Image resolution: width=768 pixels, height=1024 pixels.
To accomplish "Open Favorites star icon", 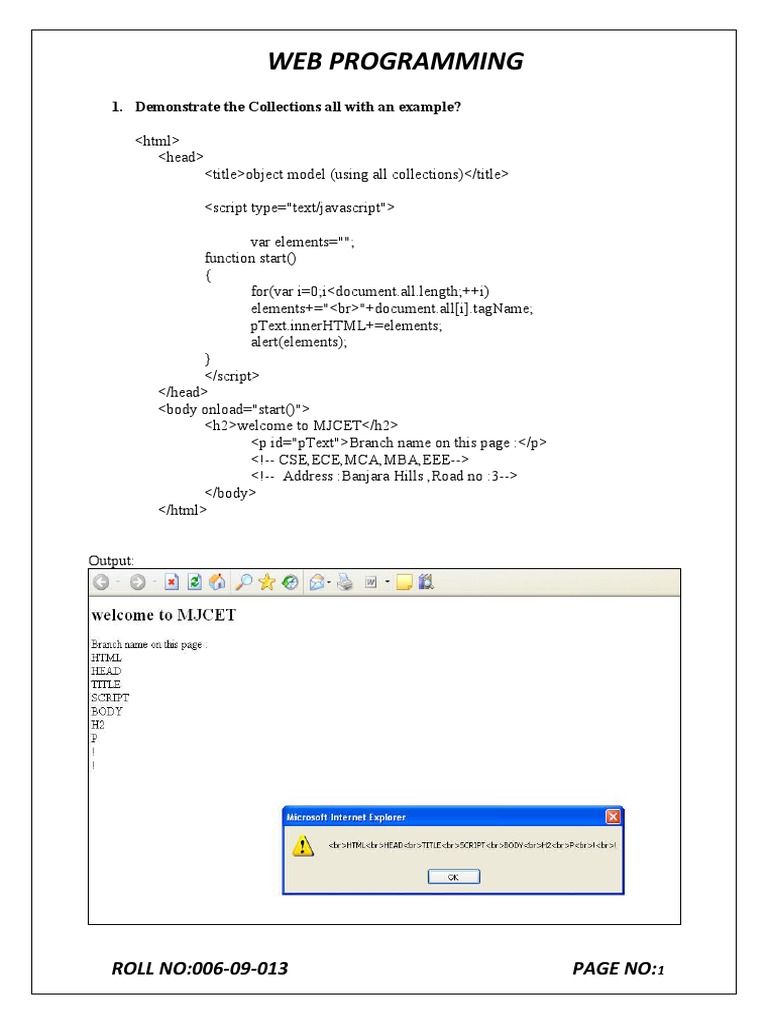I will (x=266, y=582).
